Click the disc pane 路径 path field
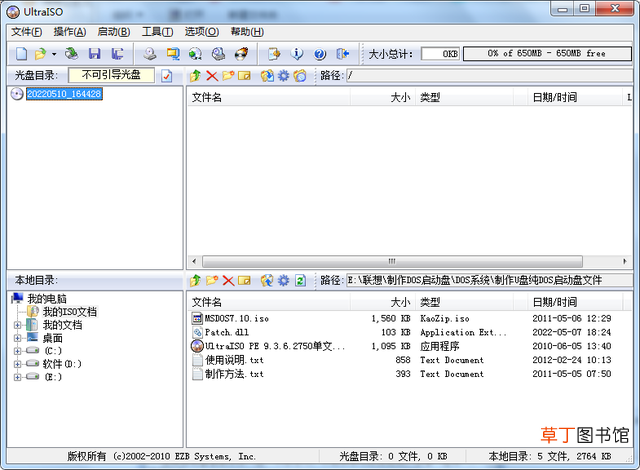The width and height of the screenshot is (640, 470). click(490, 75)
